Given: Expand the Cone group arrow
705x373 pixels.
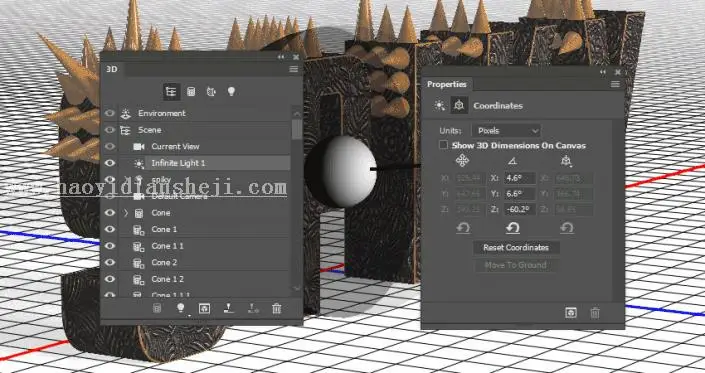Looking at the screenshot, I should pos(126,213).
